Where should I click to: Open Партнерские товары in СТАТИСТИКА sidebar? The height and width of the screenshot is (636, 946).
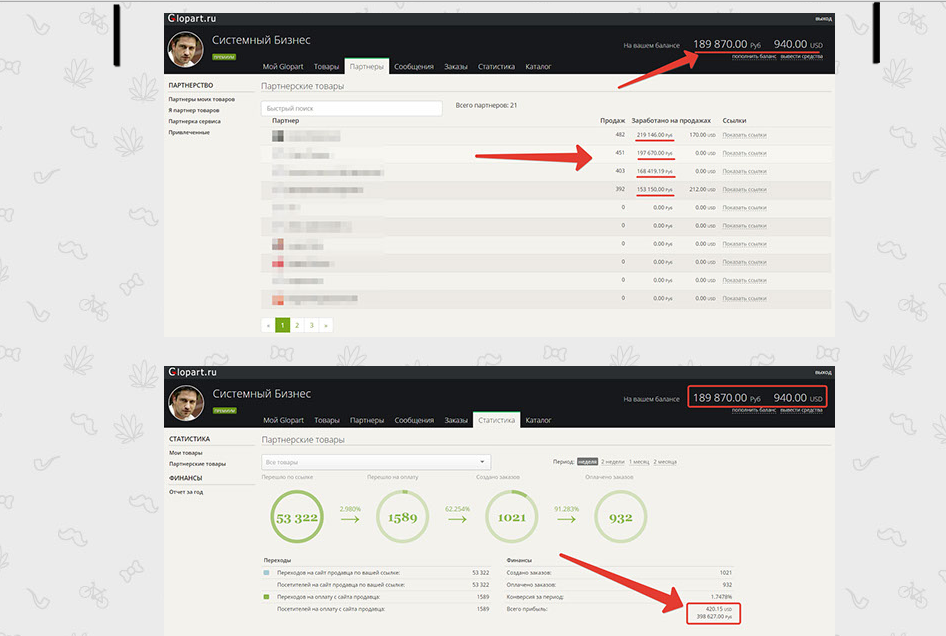(x=197, y=464)
